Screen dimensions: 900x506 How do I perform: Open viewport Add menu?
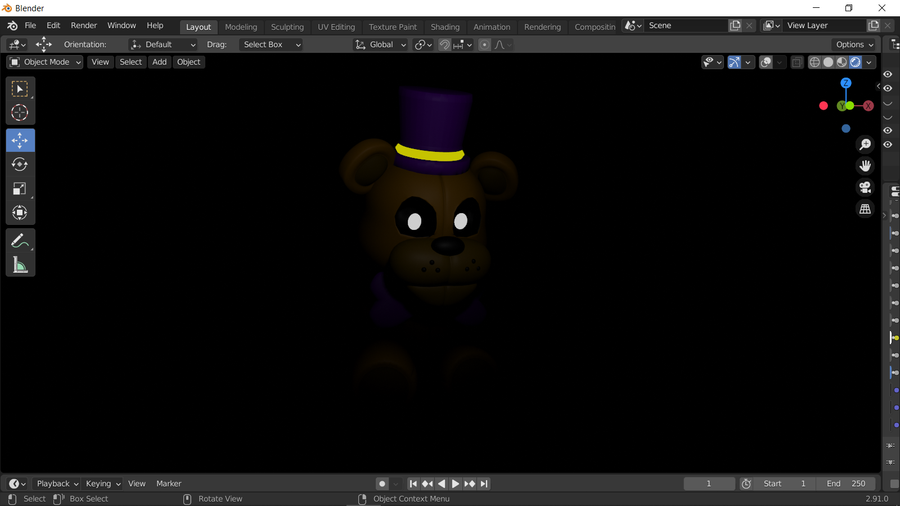(x=159, y=62)
